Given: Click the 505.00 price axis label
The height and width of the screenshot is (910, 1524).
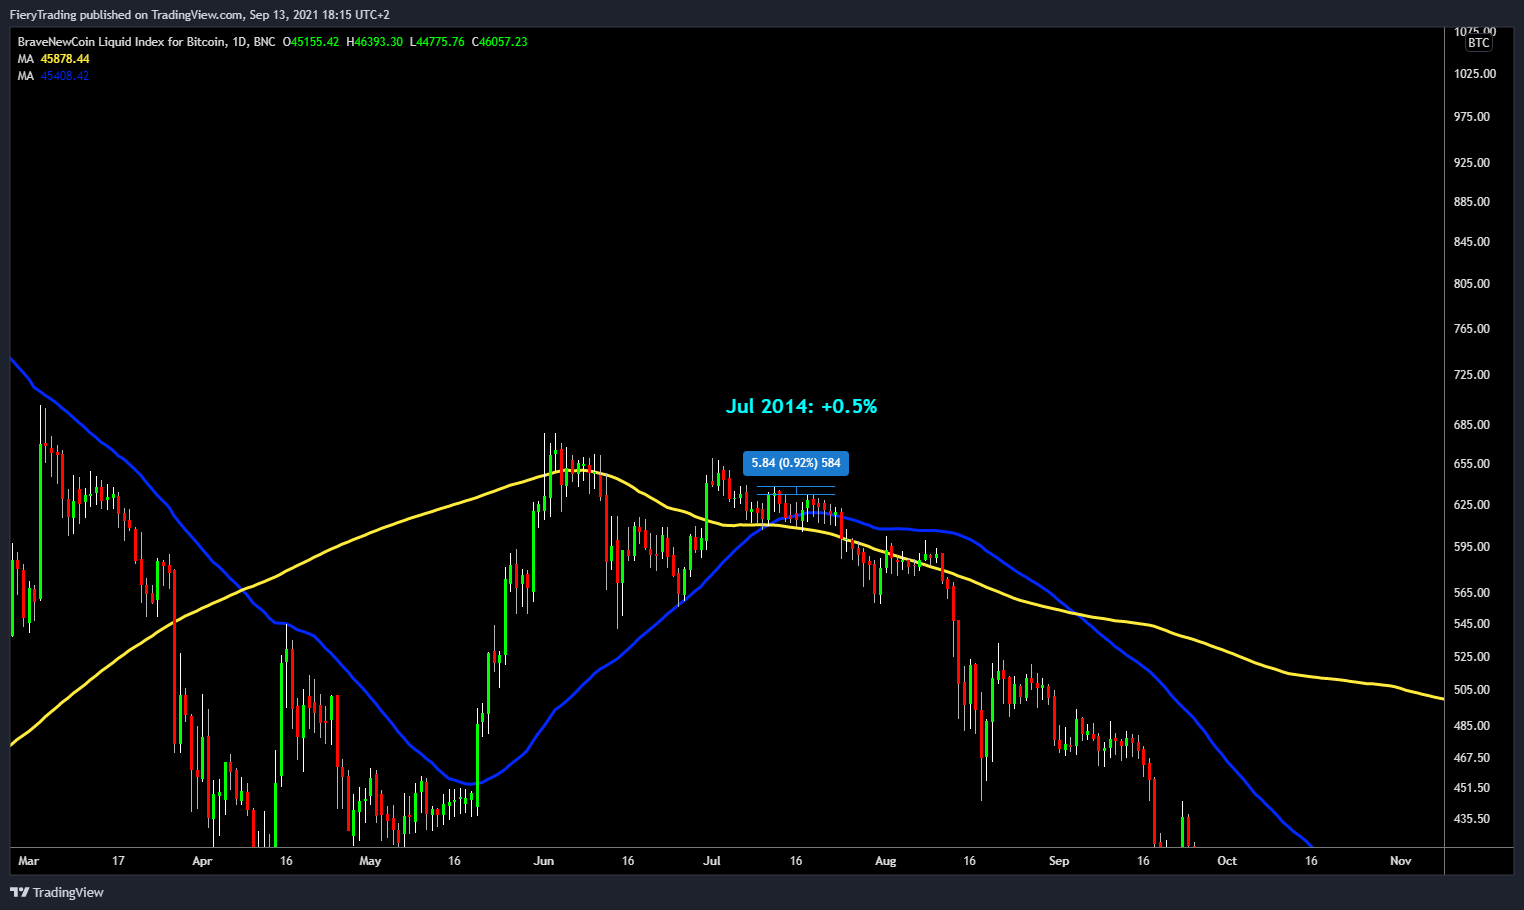Looking at the screenshot, I should tap(1472, 690).
